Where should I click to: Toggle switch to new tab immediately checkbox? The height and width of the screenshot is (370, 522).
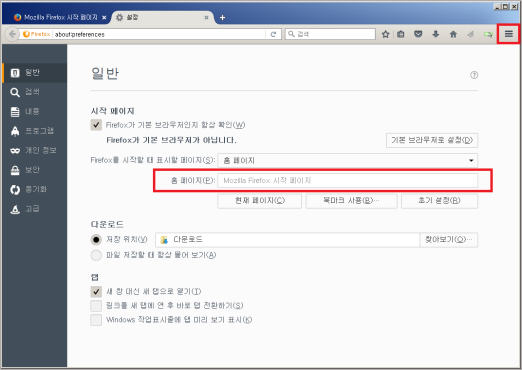96,306
